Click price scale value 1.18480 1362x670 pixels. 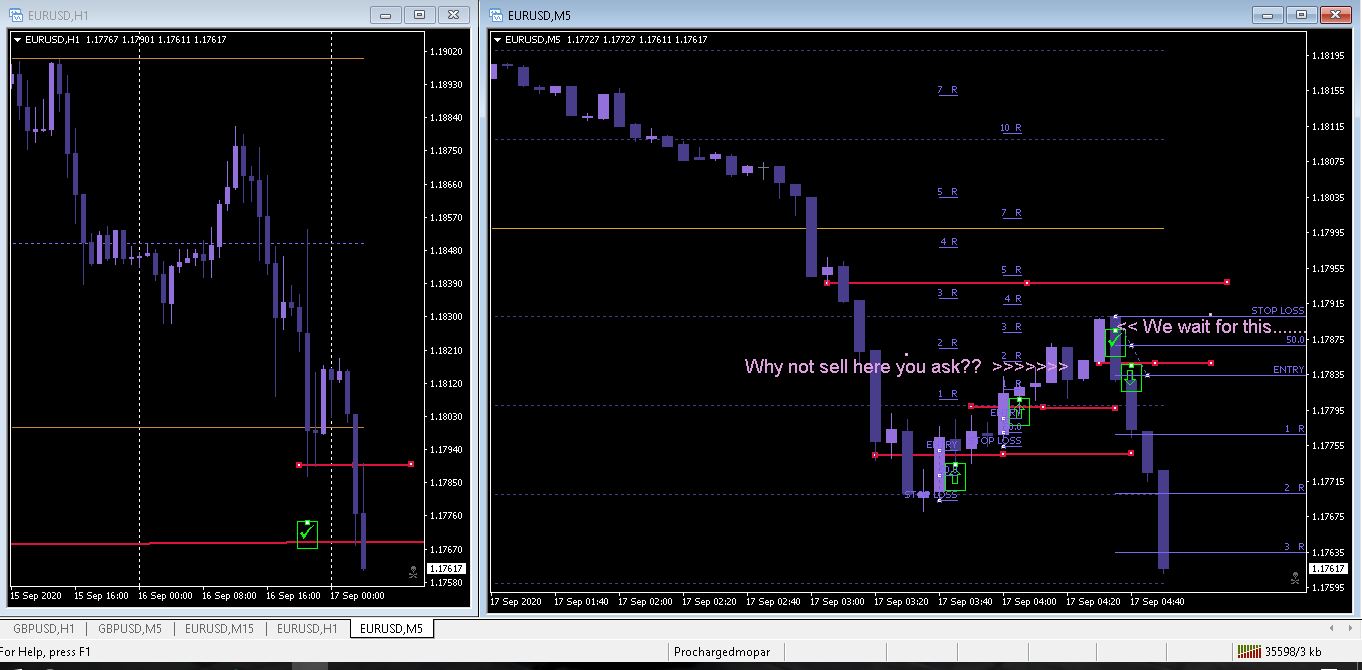445,250
